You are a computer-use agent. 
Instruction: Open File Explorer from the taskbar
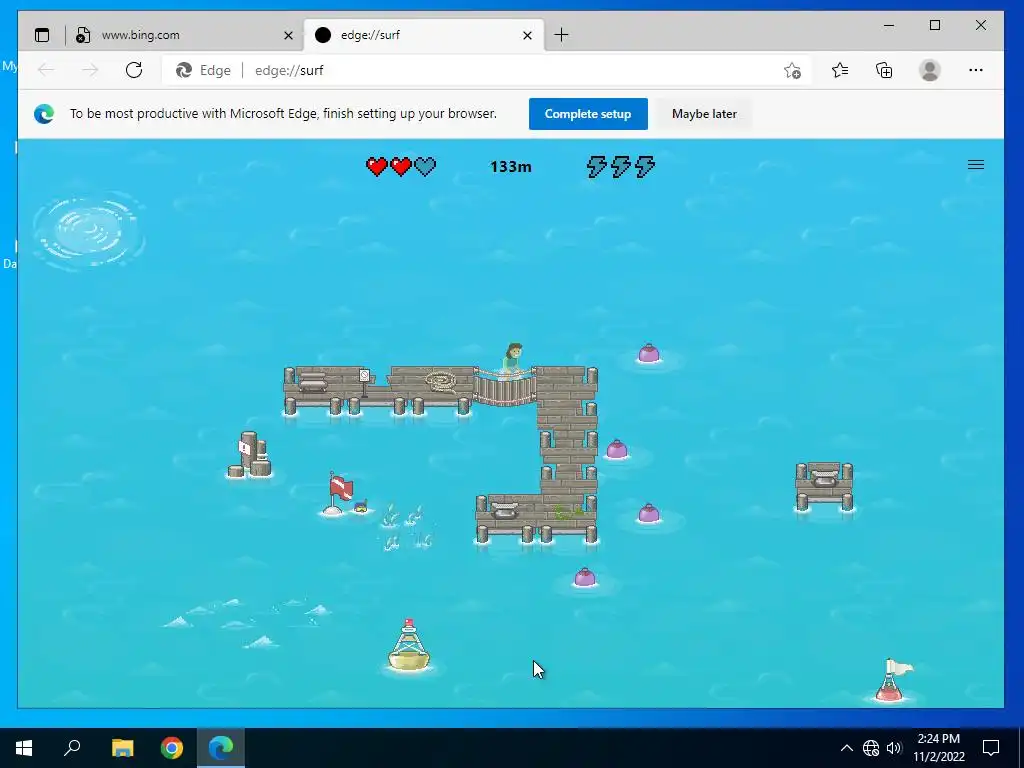(122, 748)
